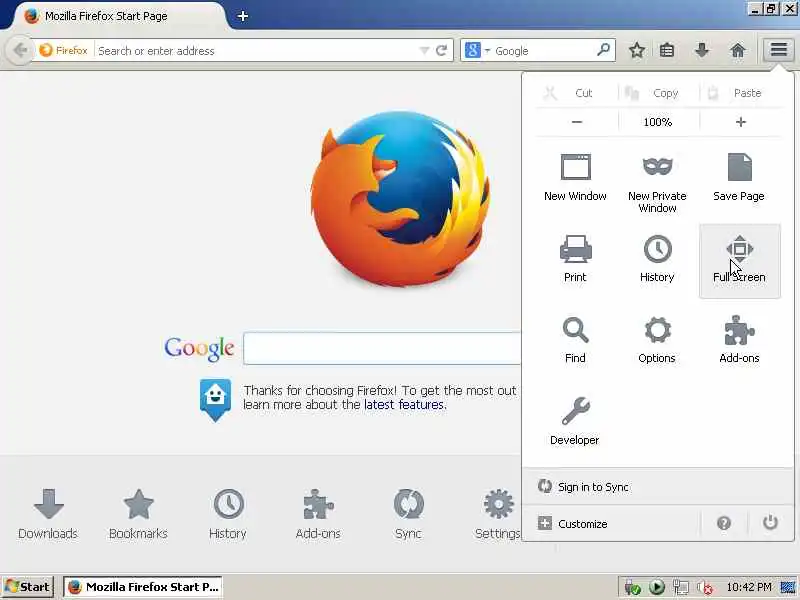This screenshot has width=800, height=600.
Task: Click the back arrow button
Action: pos(20,51)
